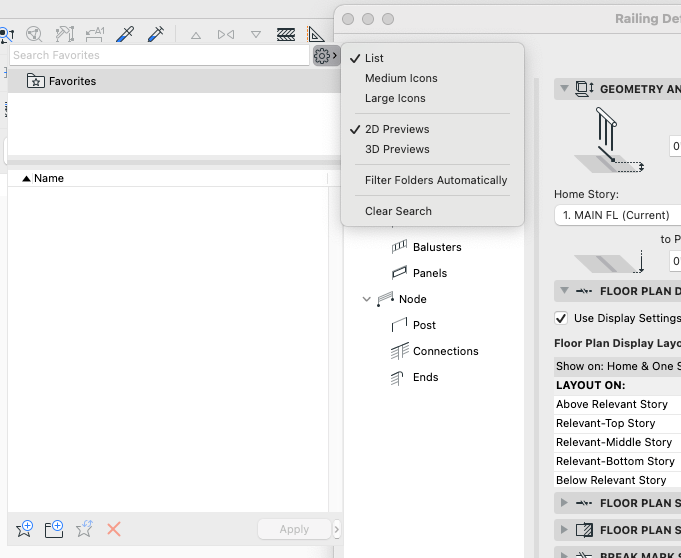Select 3D Previews option
681x558 pixels.
point(397,149)
